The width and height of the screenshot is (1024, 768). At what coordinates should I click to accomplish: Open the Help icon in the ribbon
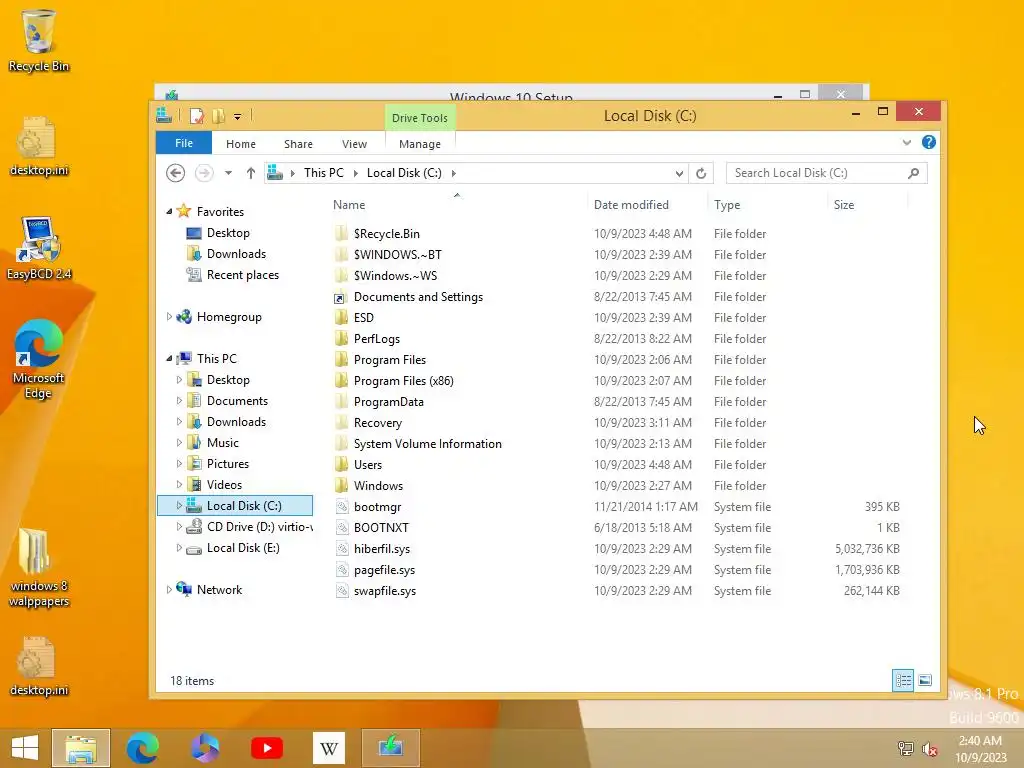click(929, 142)
